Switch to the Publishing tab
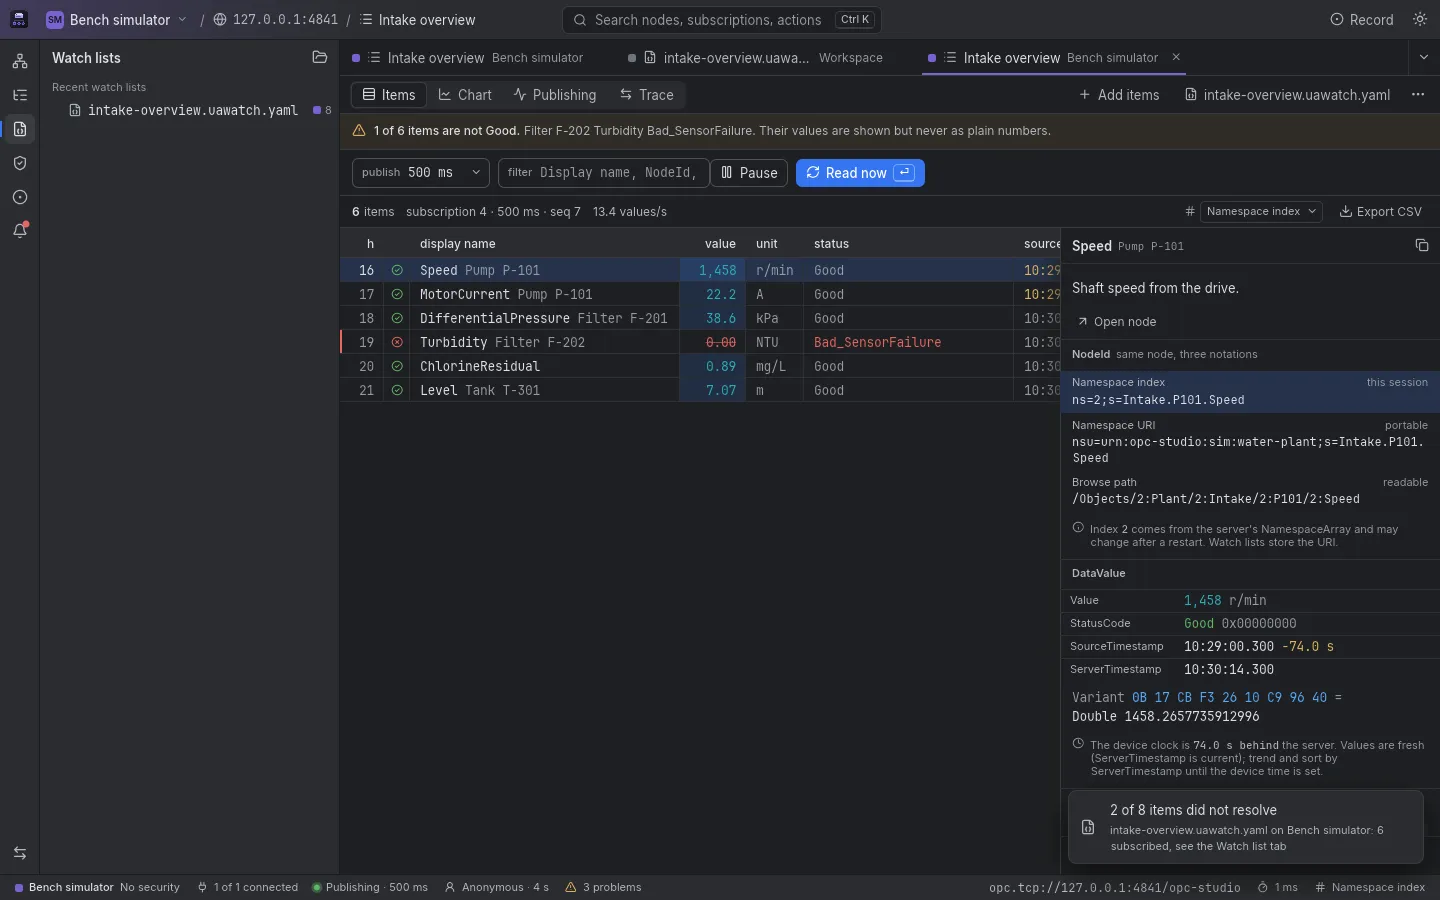 tap(555, 95)
